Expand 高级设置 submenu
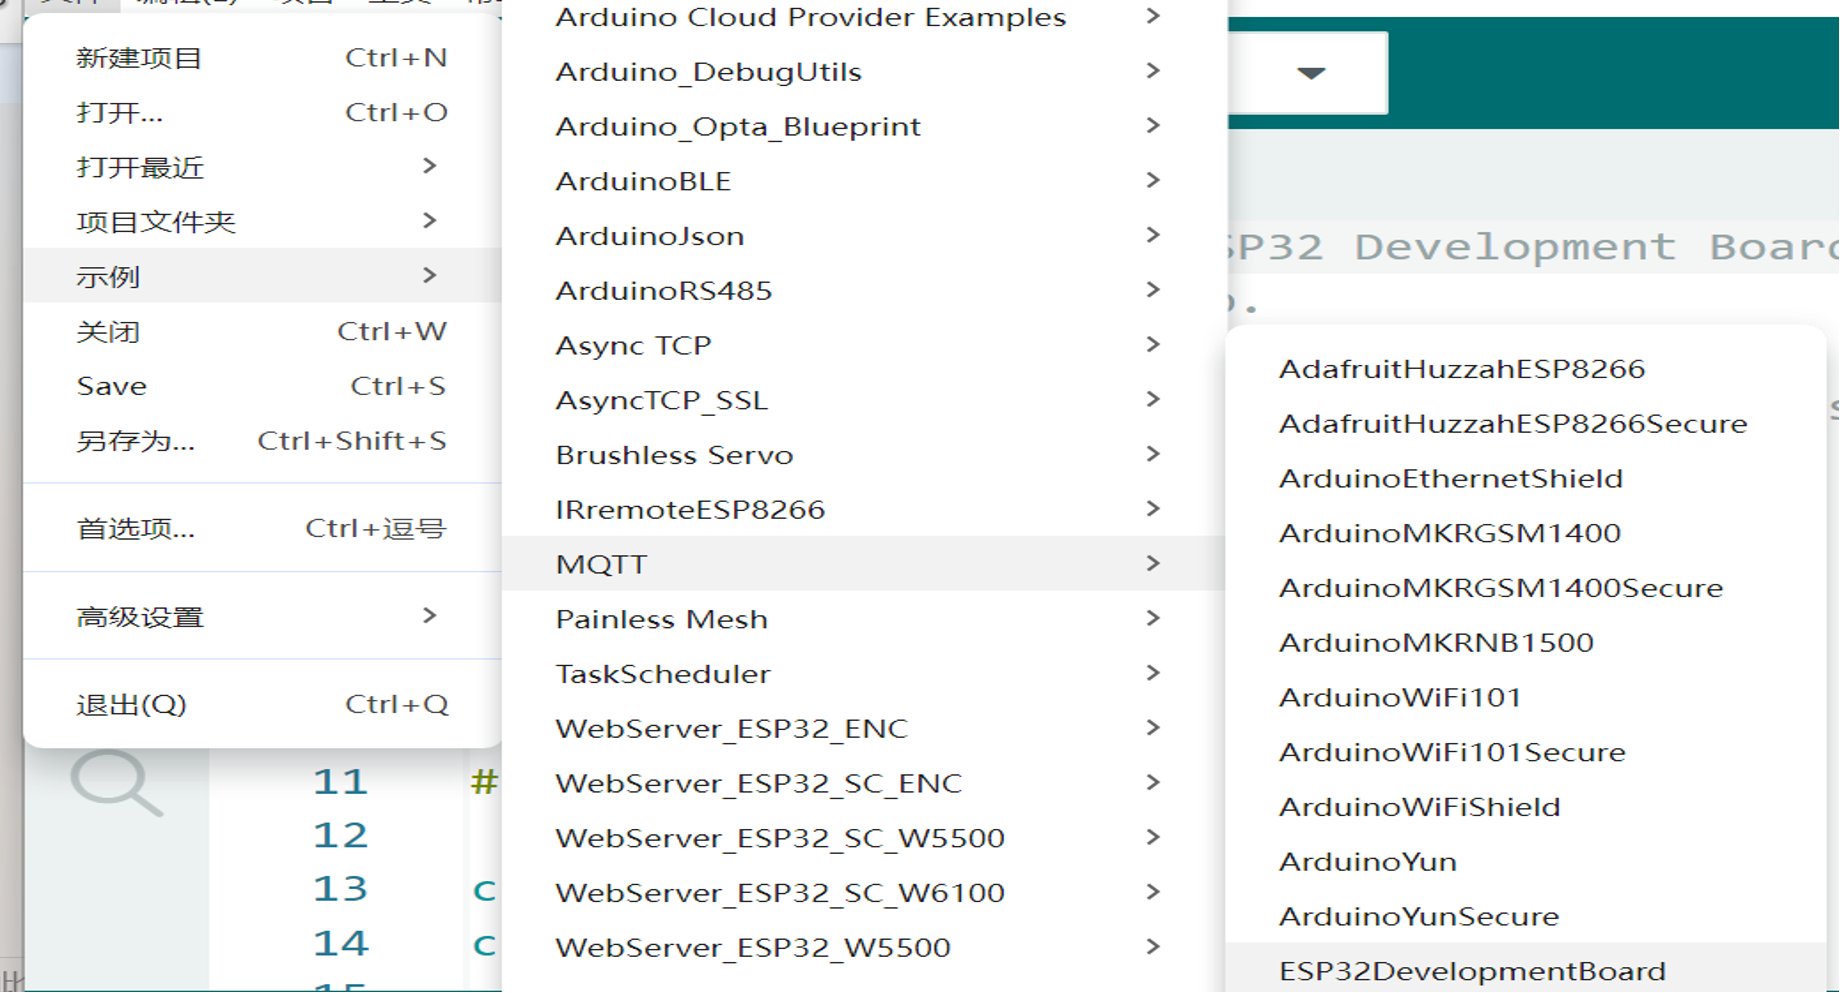The height and width of the screenshot is (993, 1840). [262, 616]
